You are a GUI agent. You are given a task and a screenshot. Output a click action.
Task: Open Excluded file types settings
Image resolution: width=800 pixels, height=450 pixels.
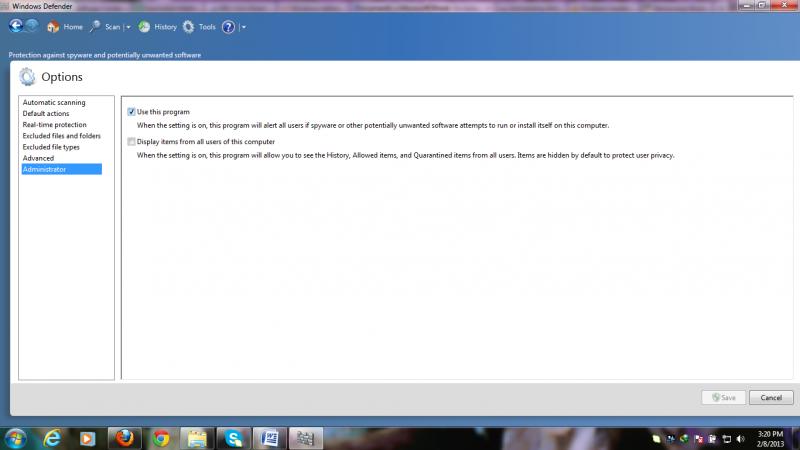click(51, 147)
